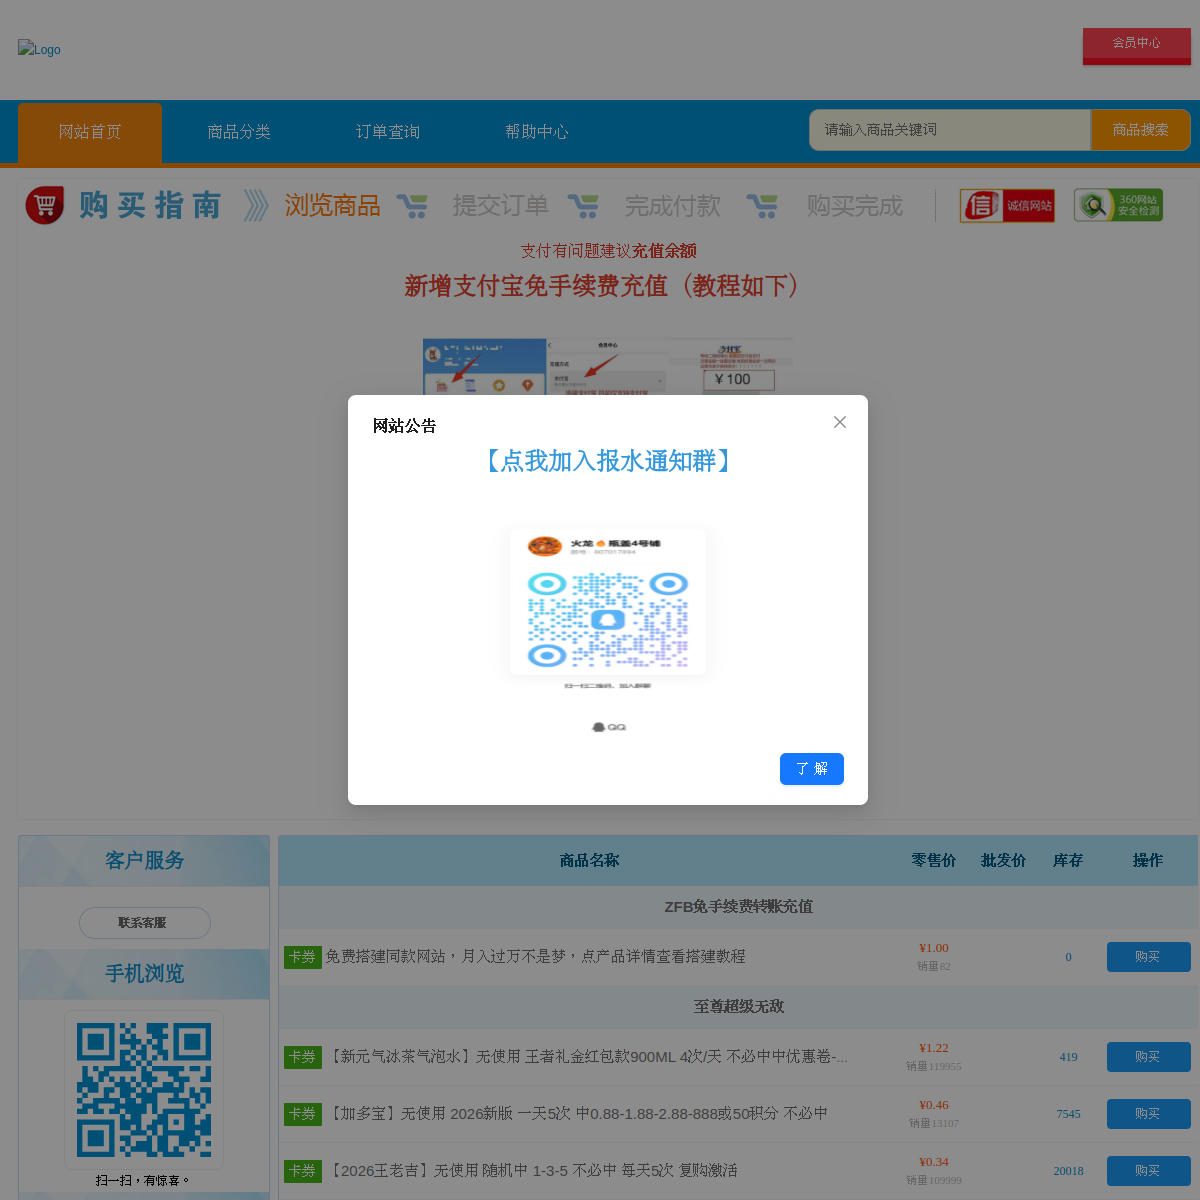1200x1200 pixels.
Task: Click 客户服务 panel header
Action: point(144,861)
